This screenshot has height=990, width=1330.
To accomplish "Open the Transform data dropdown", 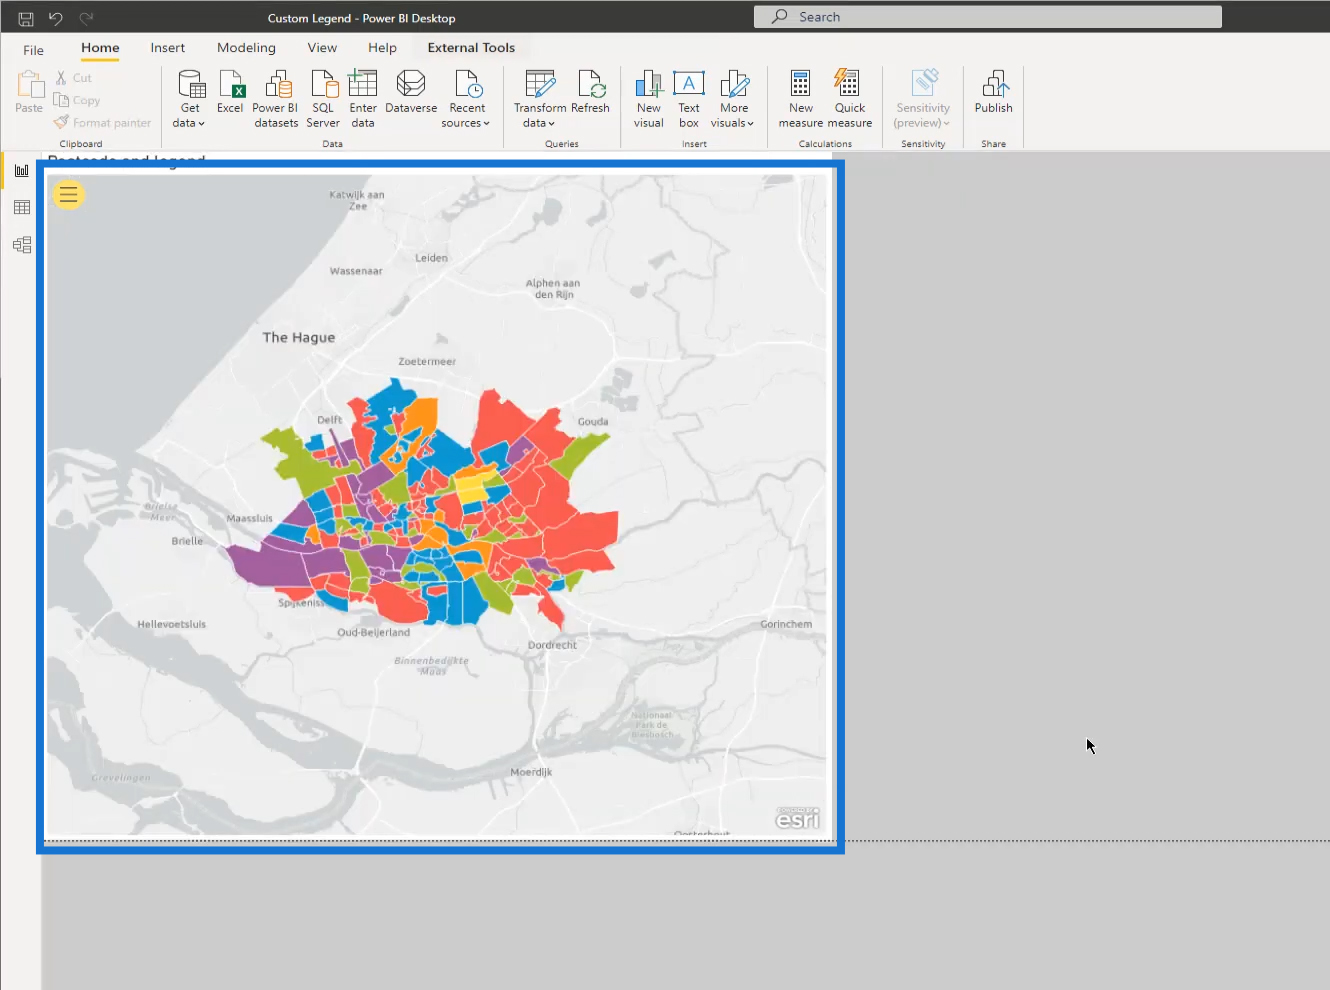I will [x=540, y=99].
